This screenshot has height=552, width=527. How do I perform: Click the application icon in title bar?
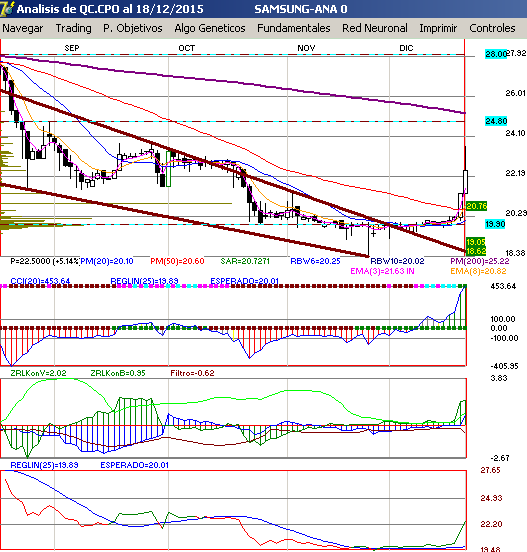click(7, 8)
